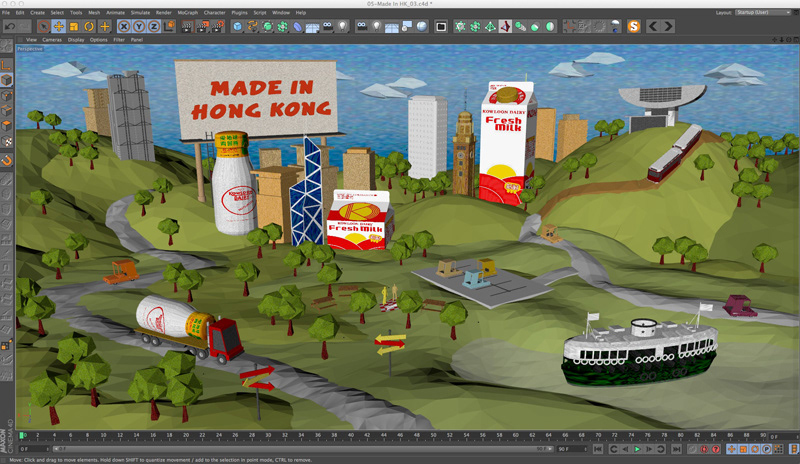The height and width of the screenshot is (464, 800).
Task: Open the Create menu
Action: [x=37, y=12]
